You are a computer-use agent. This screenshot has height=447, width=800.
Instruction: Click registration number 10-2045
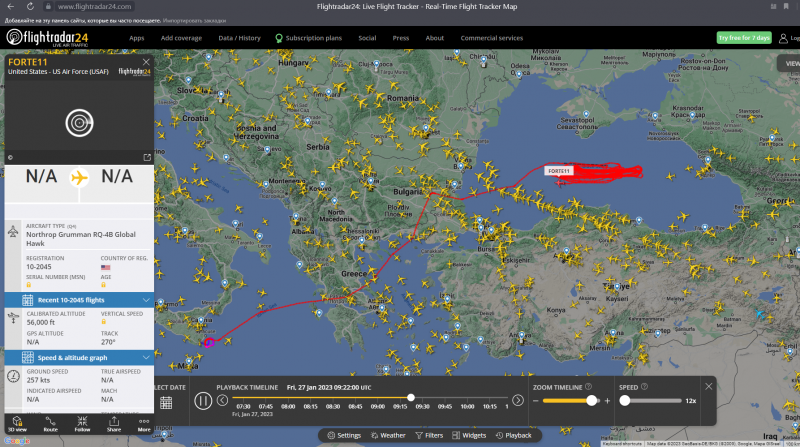(x=39, y=267)
